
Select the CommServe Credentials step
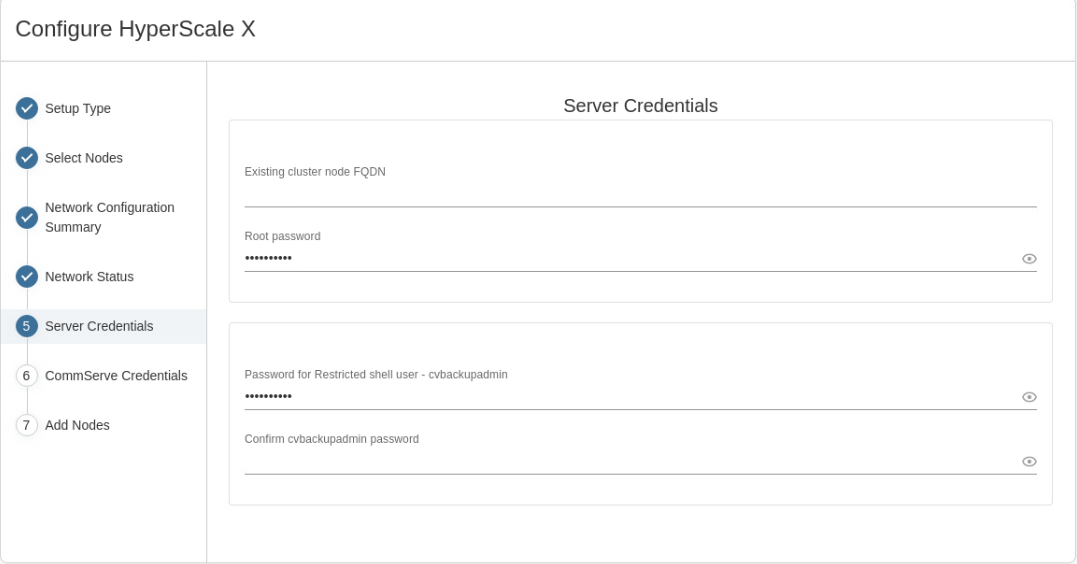(x=116, y=375)
